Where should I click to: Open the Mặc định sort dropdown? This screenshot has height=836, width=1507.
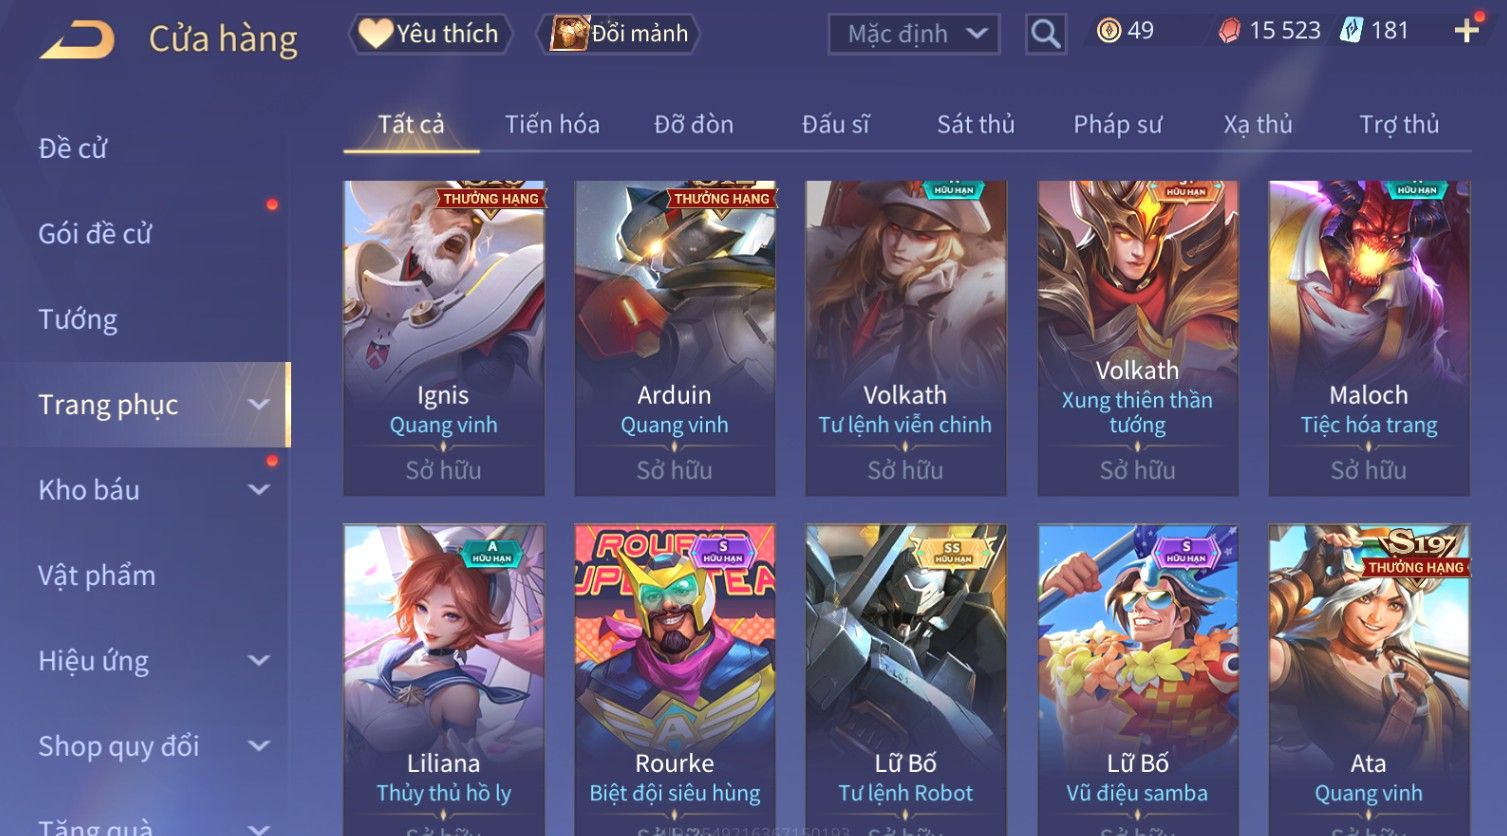(x=914, y=34)
